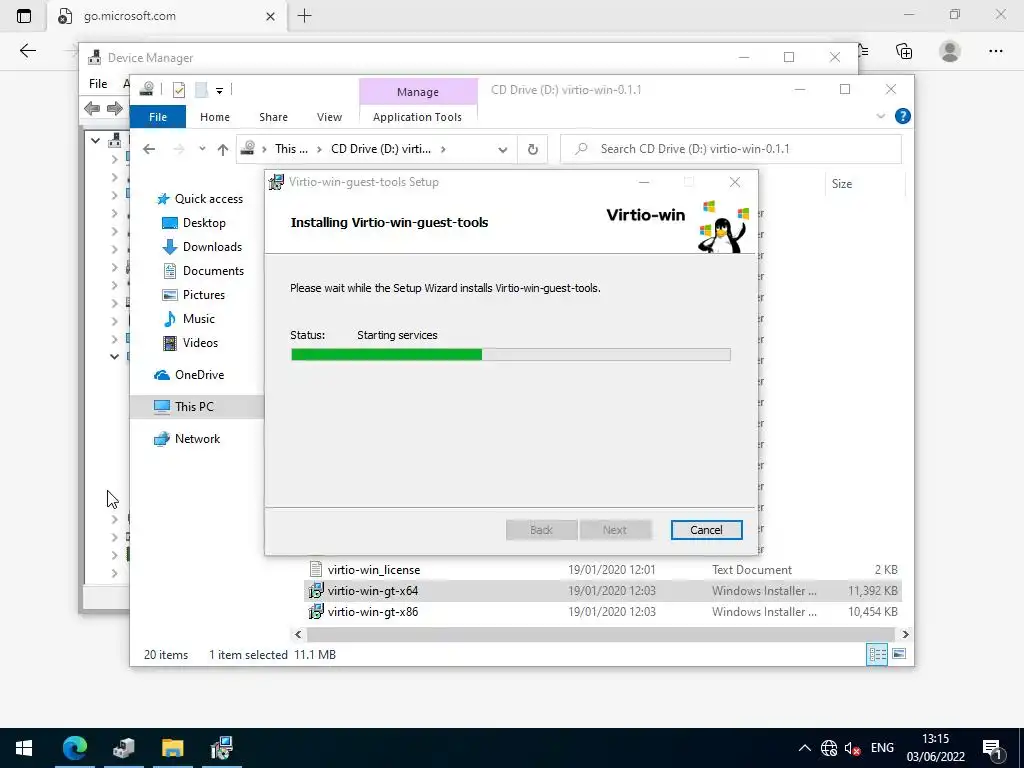
Task: Click CD Drive (D:) breadcrumb segment
Action: [381, 149]
